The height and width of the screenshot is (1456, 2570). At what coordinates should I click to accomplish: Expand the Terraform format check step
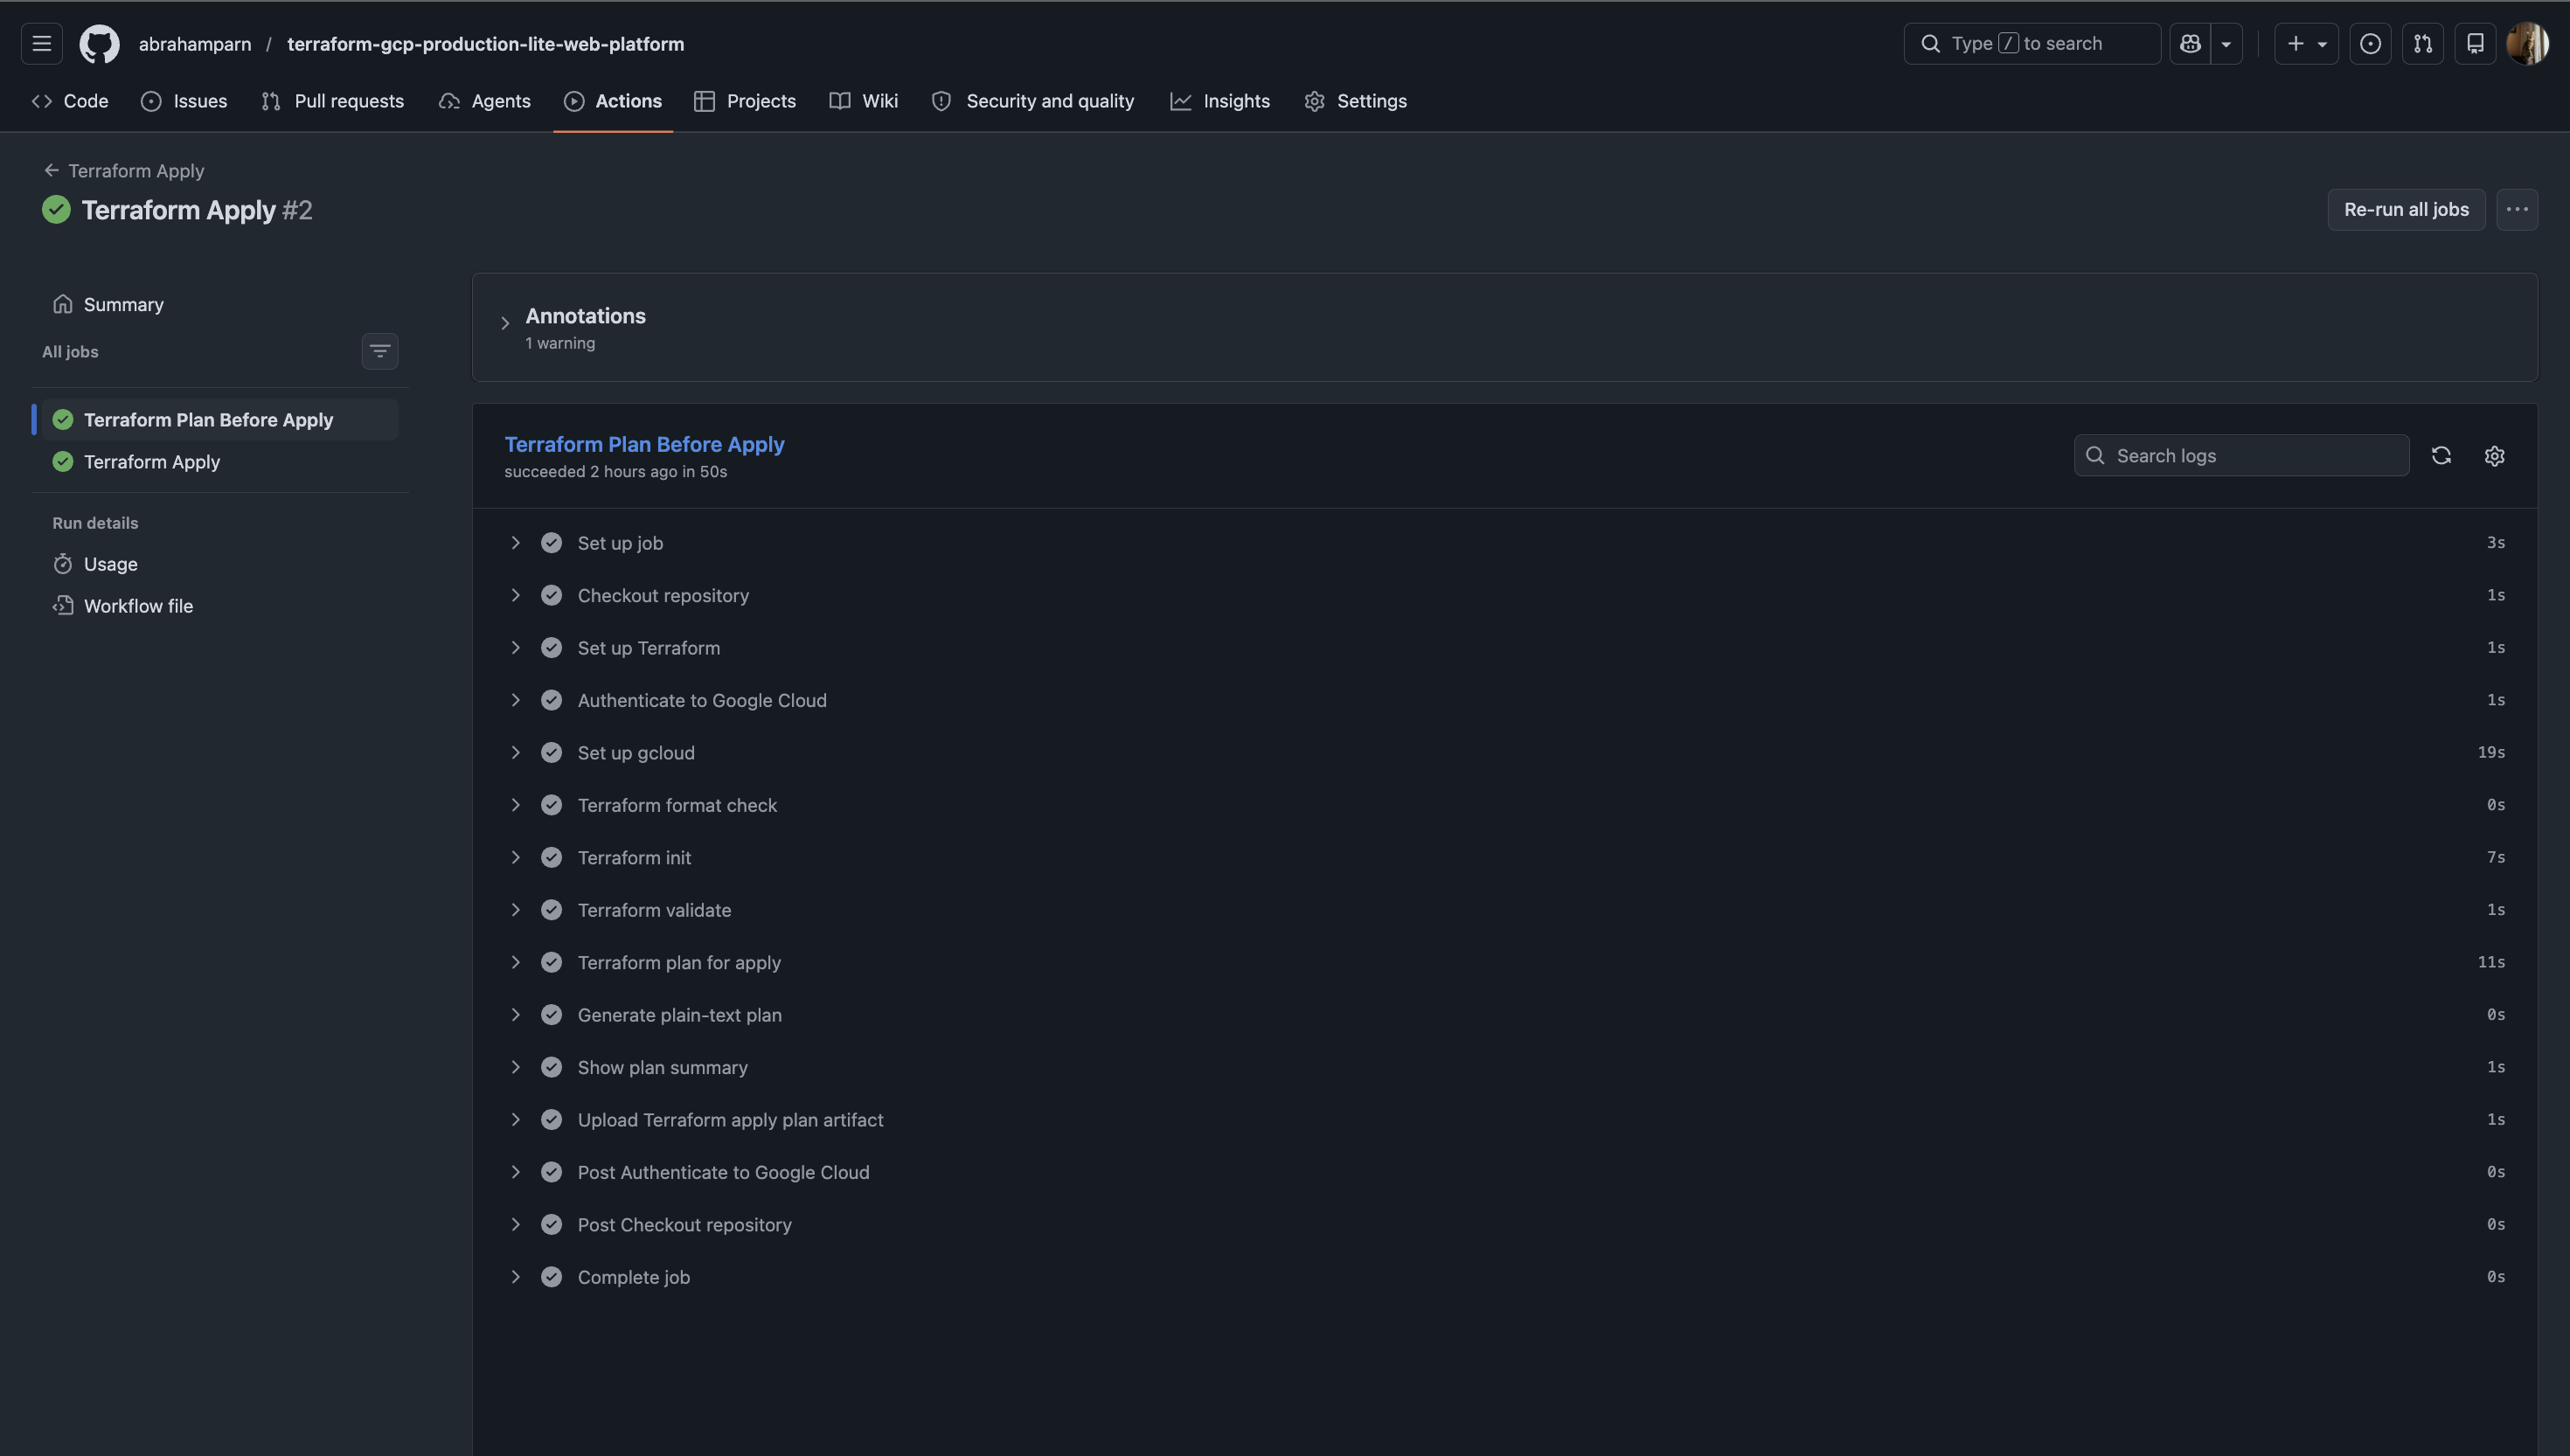pyautogui.click(x=1505, y=806)
